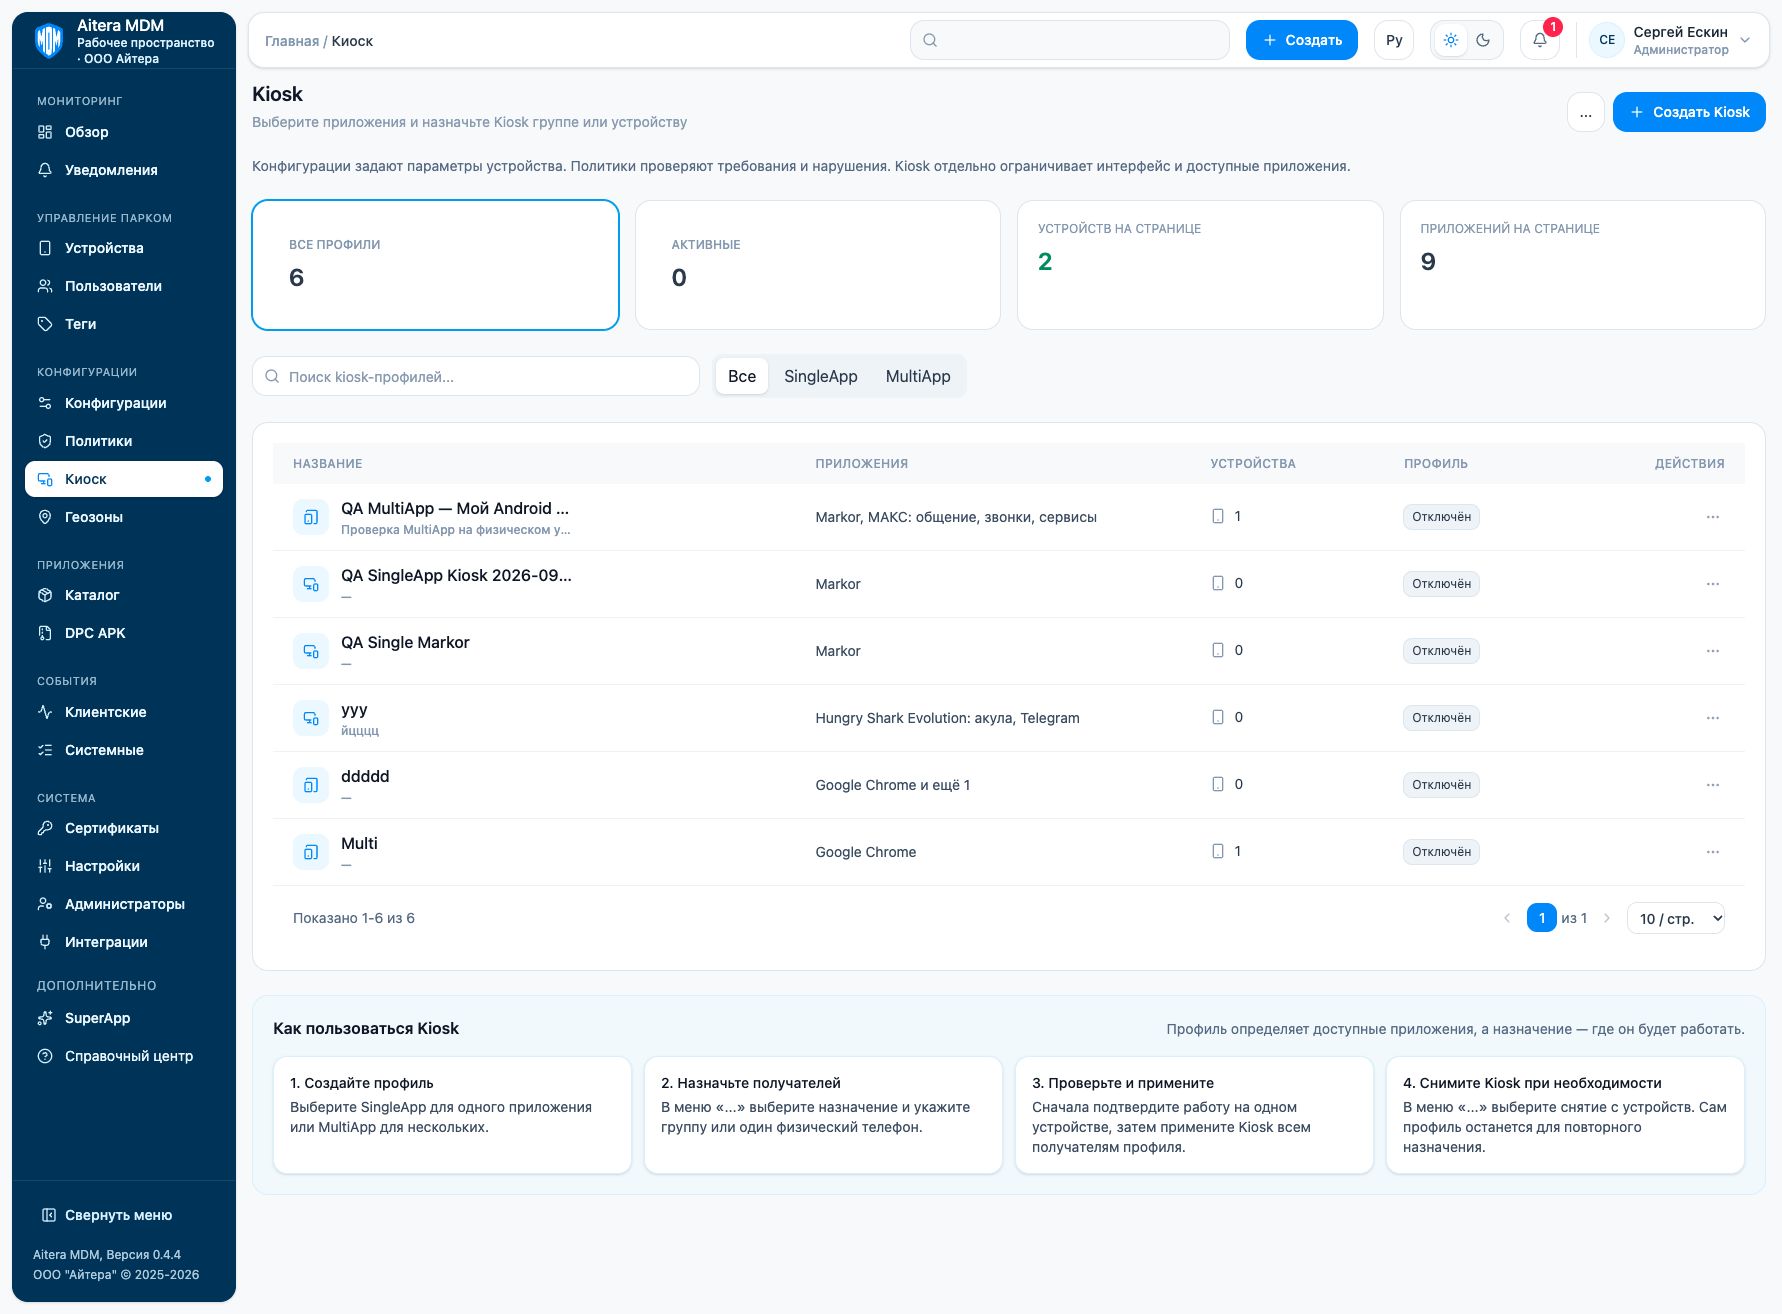Click the yyy profile kiosk icon

311,718
